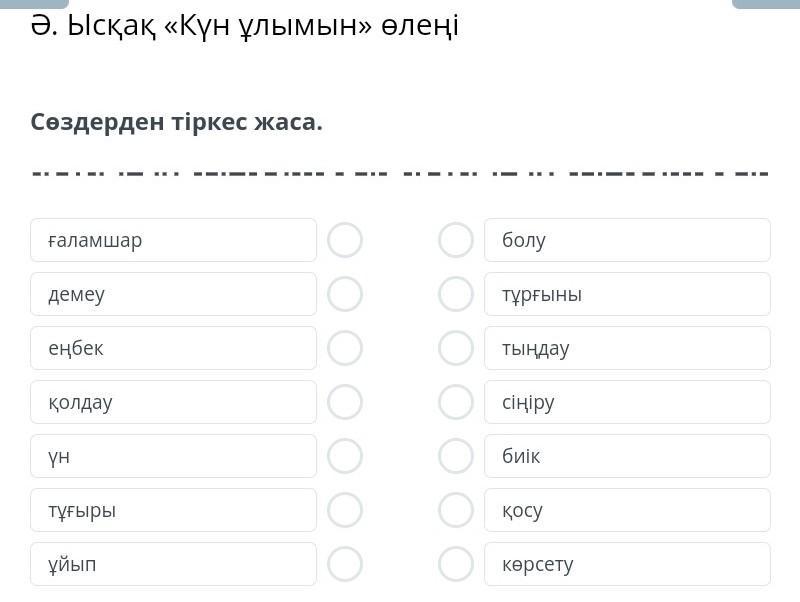
Task: Select the radio circle next to үн
Action: tap(345, 456)
